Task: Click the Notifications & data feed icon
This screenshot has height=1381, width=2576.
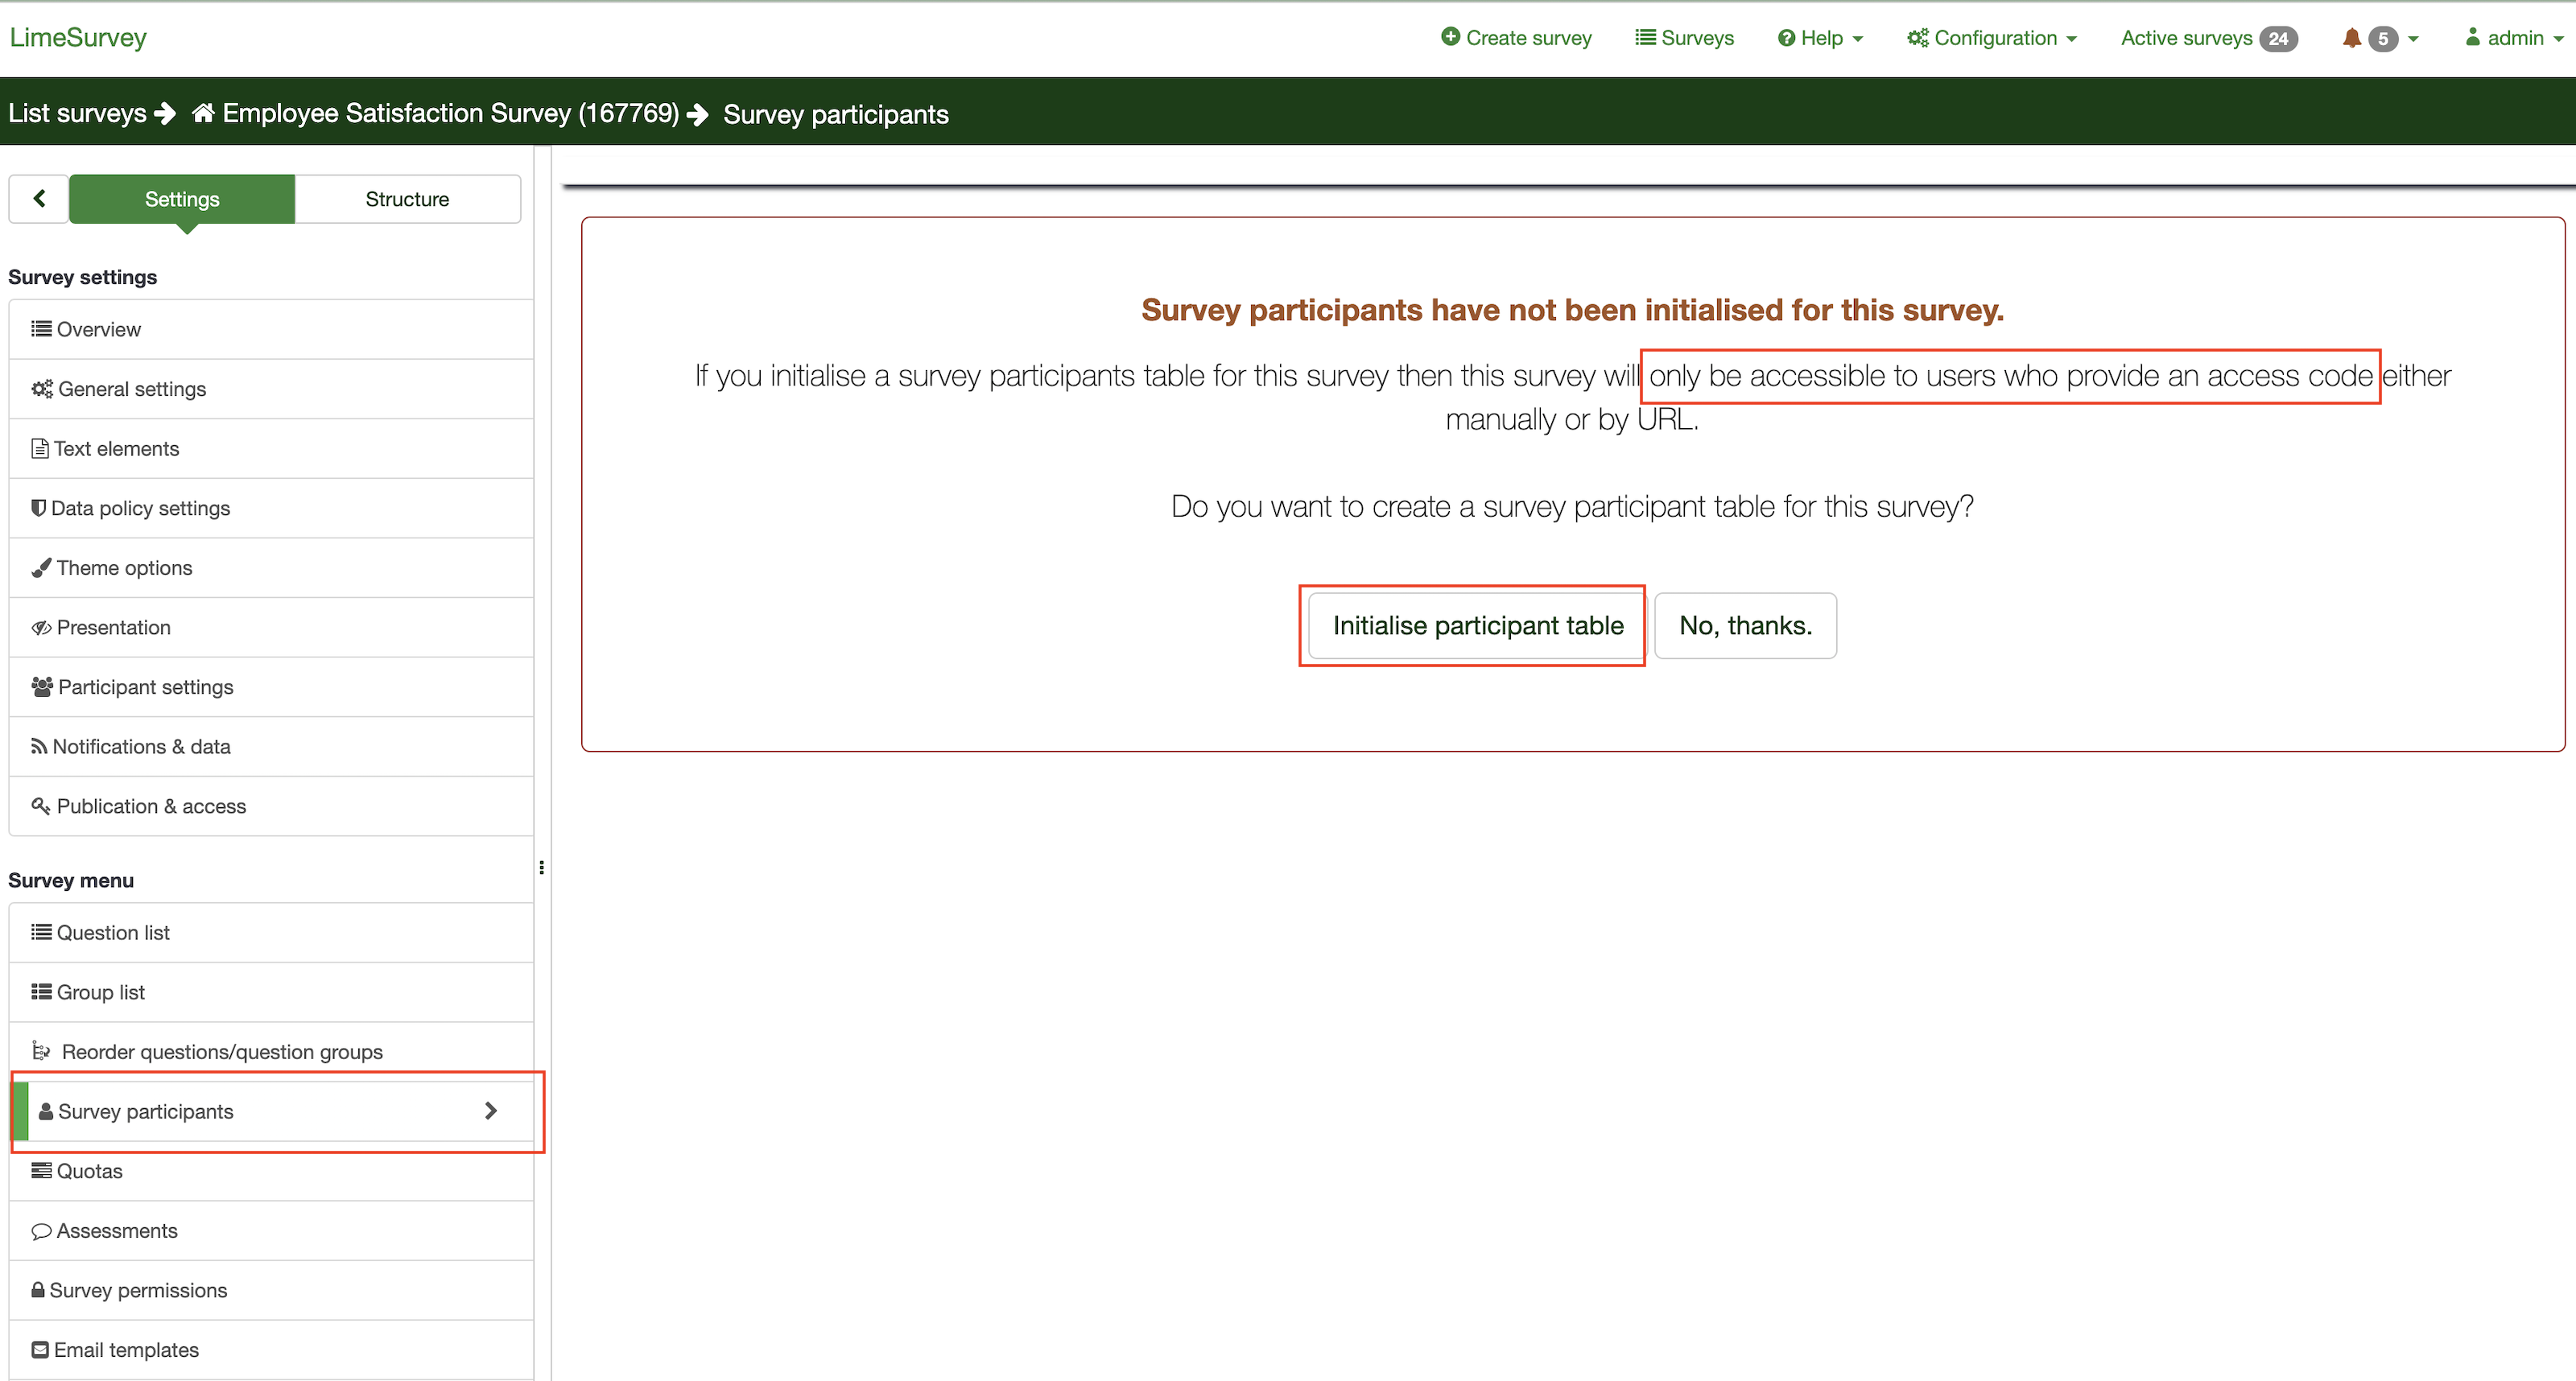Action: tap(39, 746)
